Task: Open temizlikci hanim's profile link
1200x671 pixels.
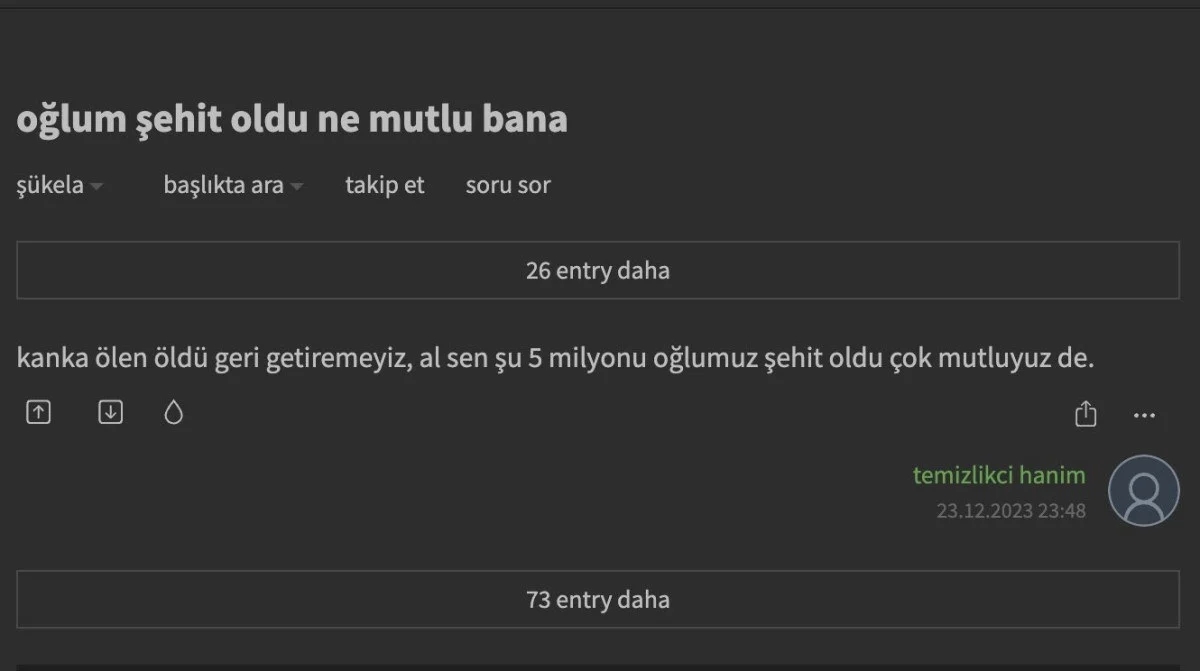Action: [998, 475]
